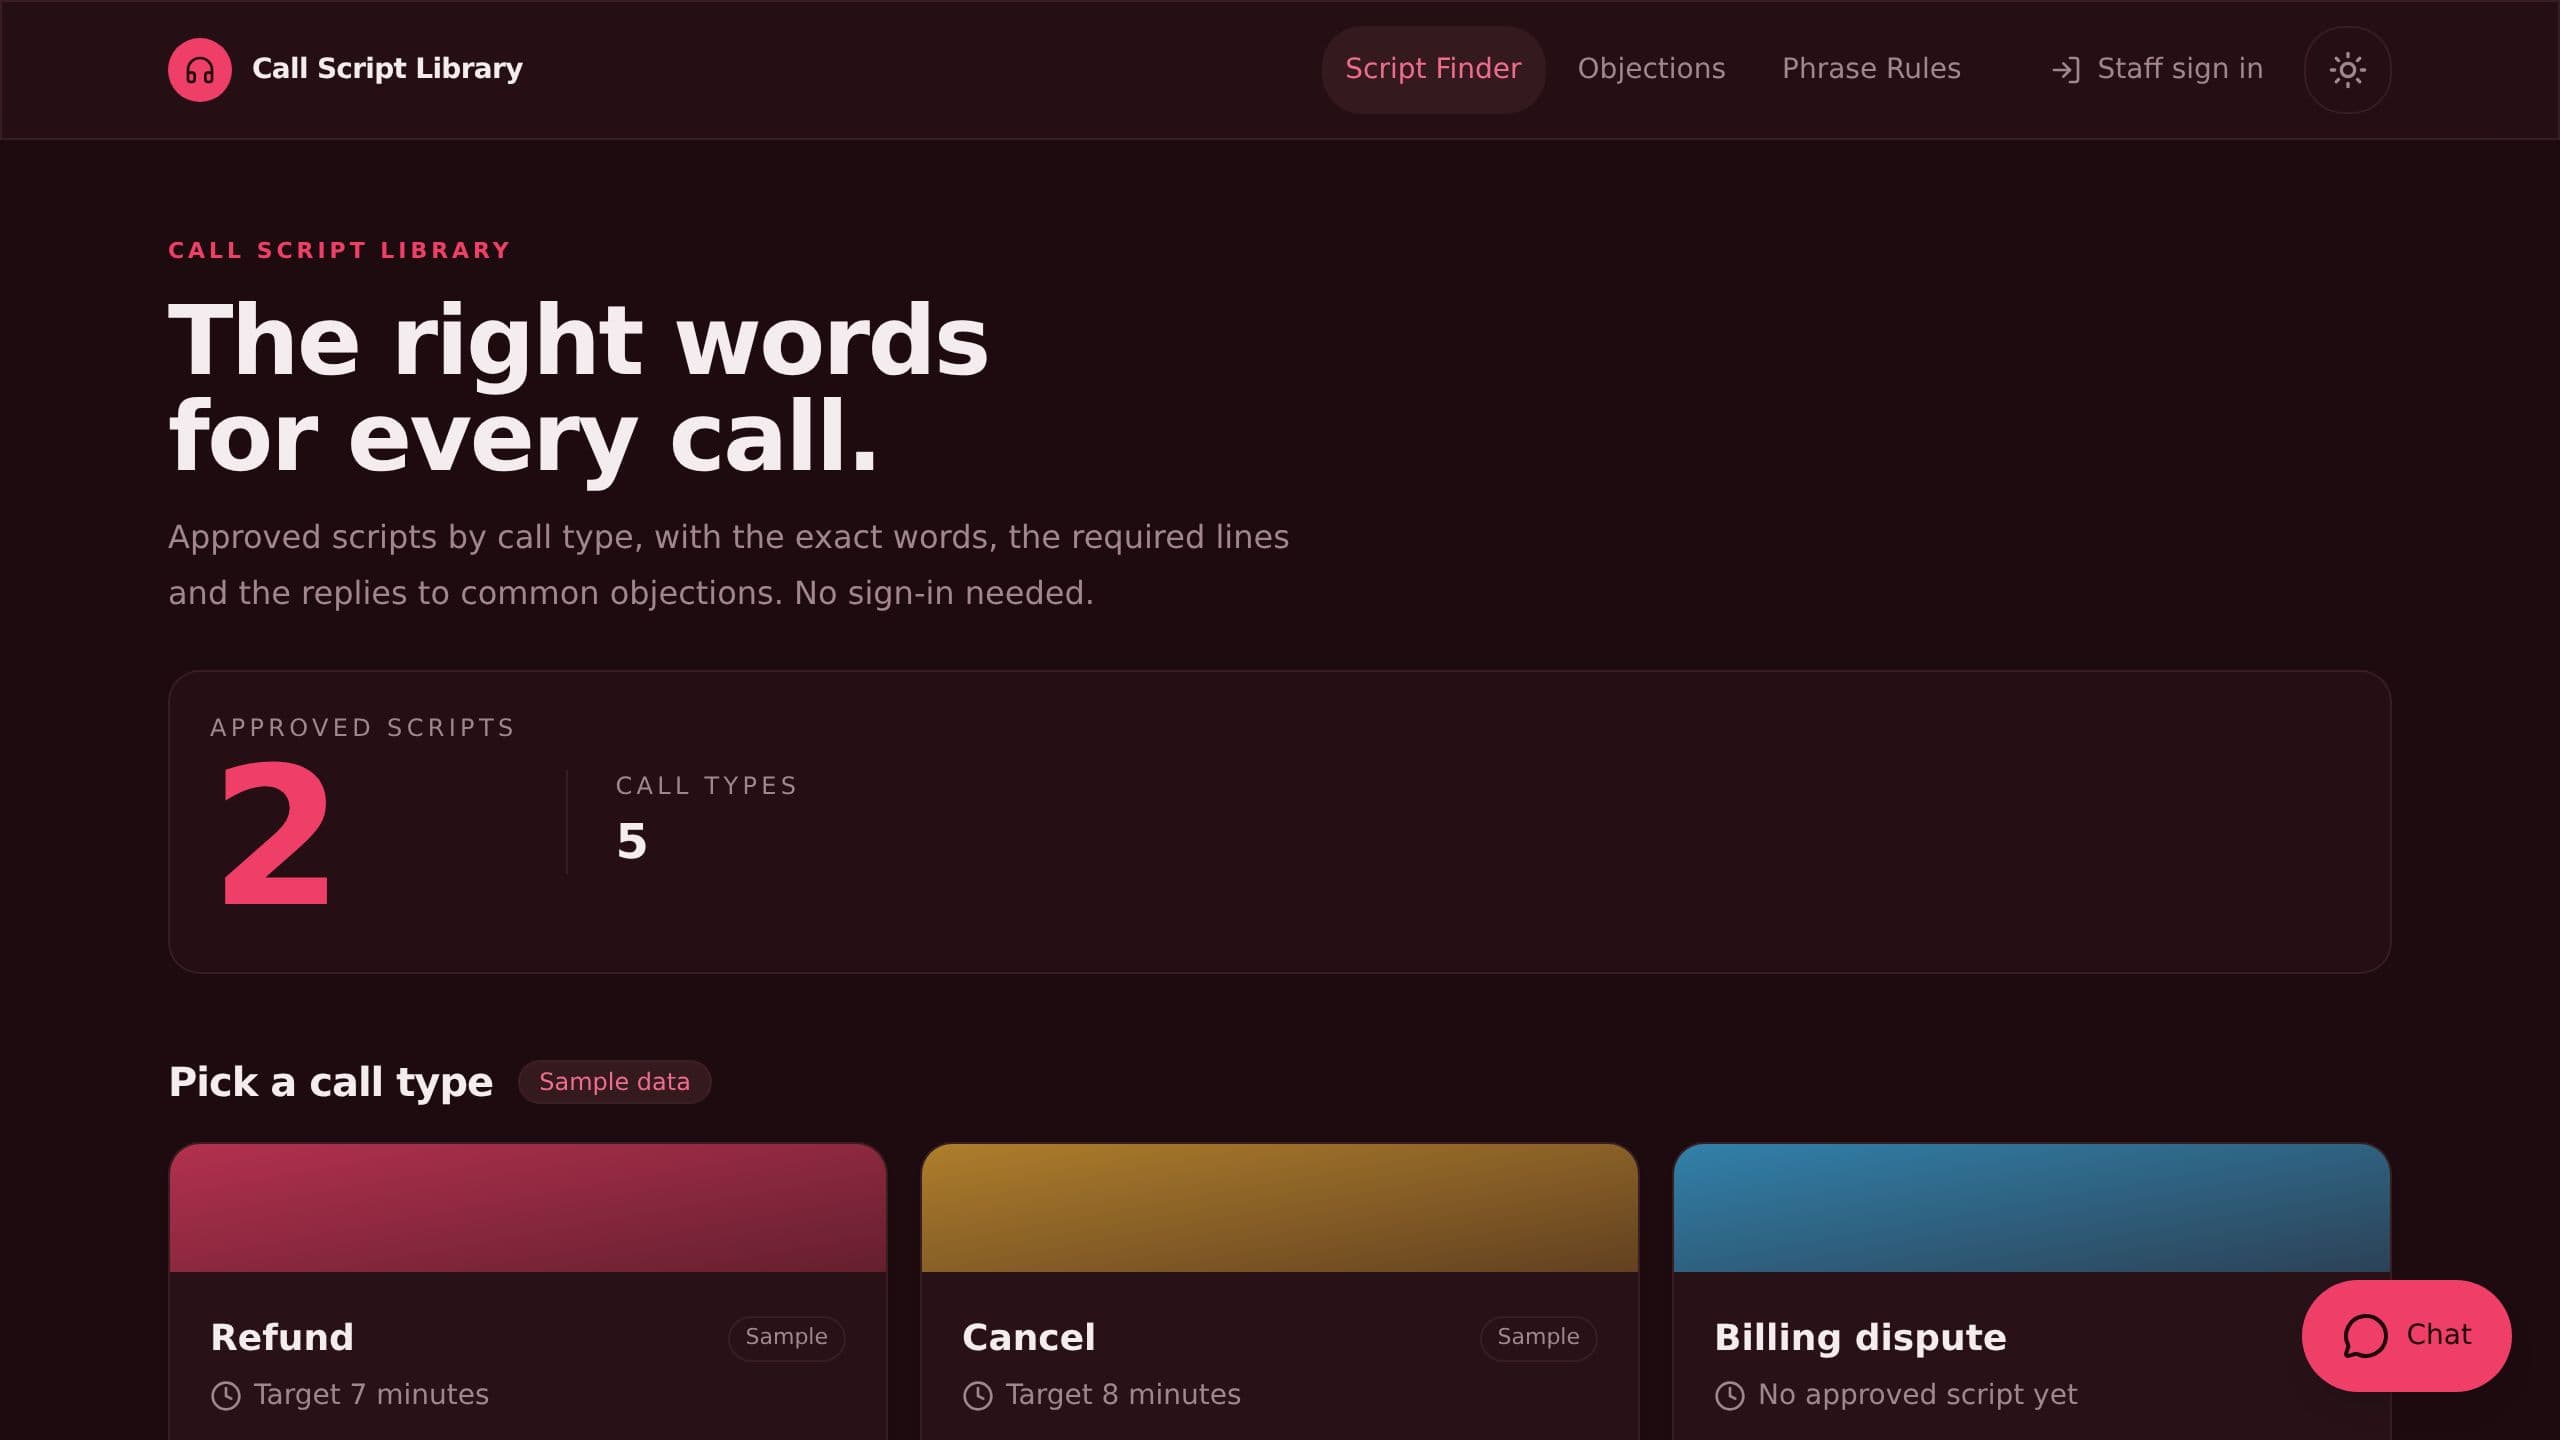Click the Sample tag on Cancel card
The image size is (2560, 1440).
tap(1538, 1337)
